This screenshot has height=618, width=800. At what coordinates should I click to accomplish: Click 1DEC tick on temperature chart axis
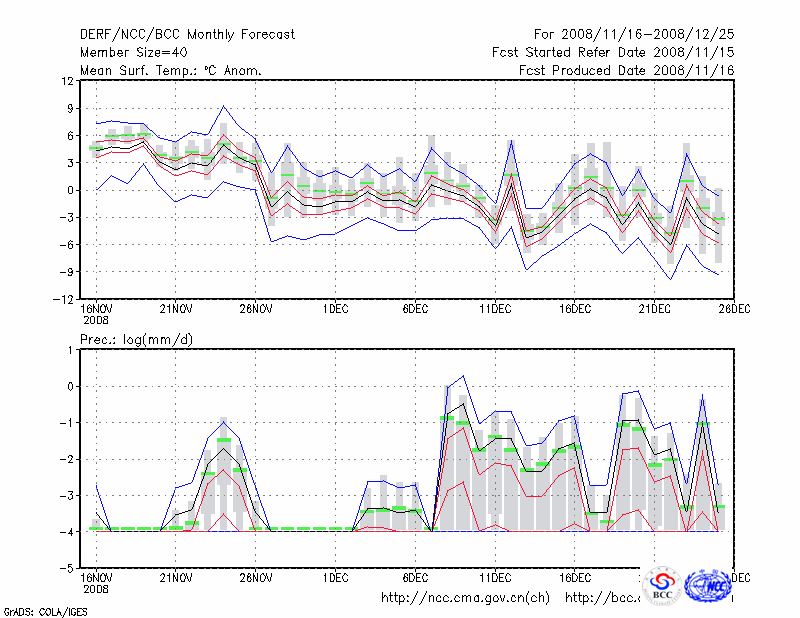[x=335, y=309]
